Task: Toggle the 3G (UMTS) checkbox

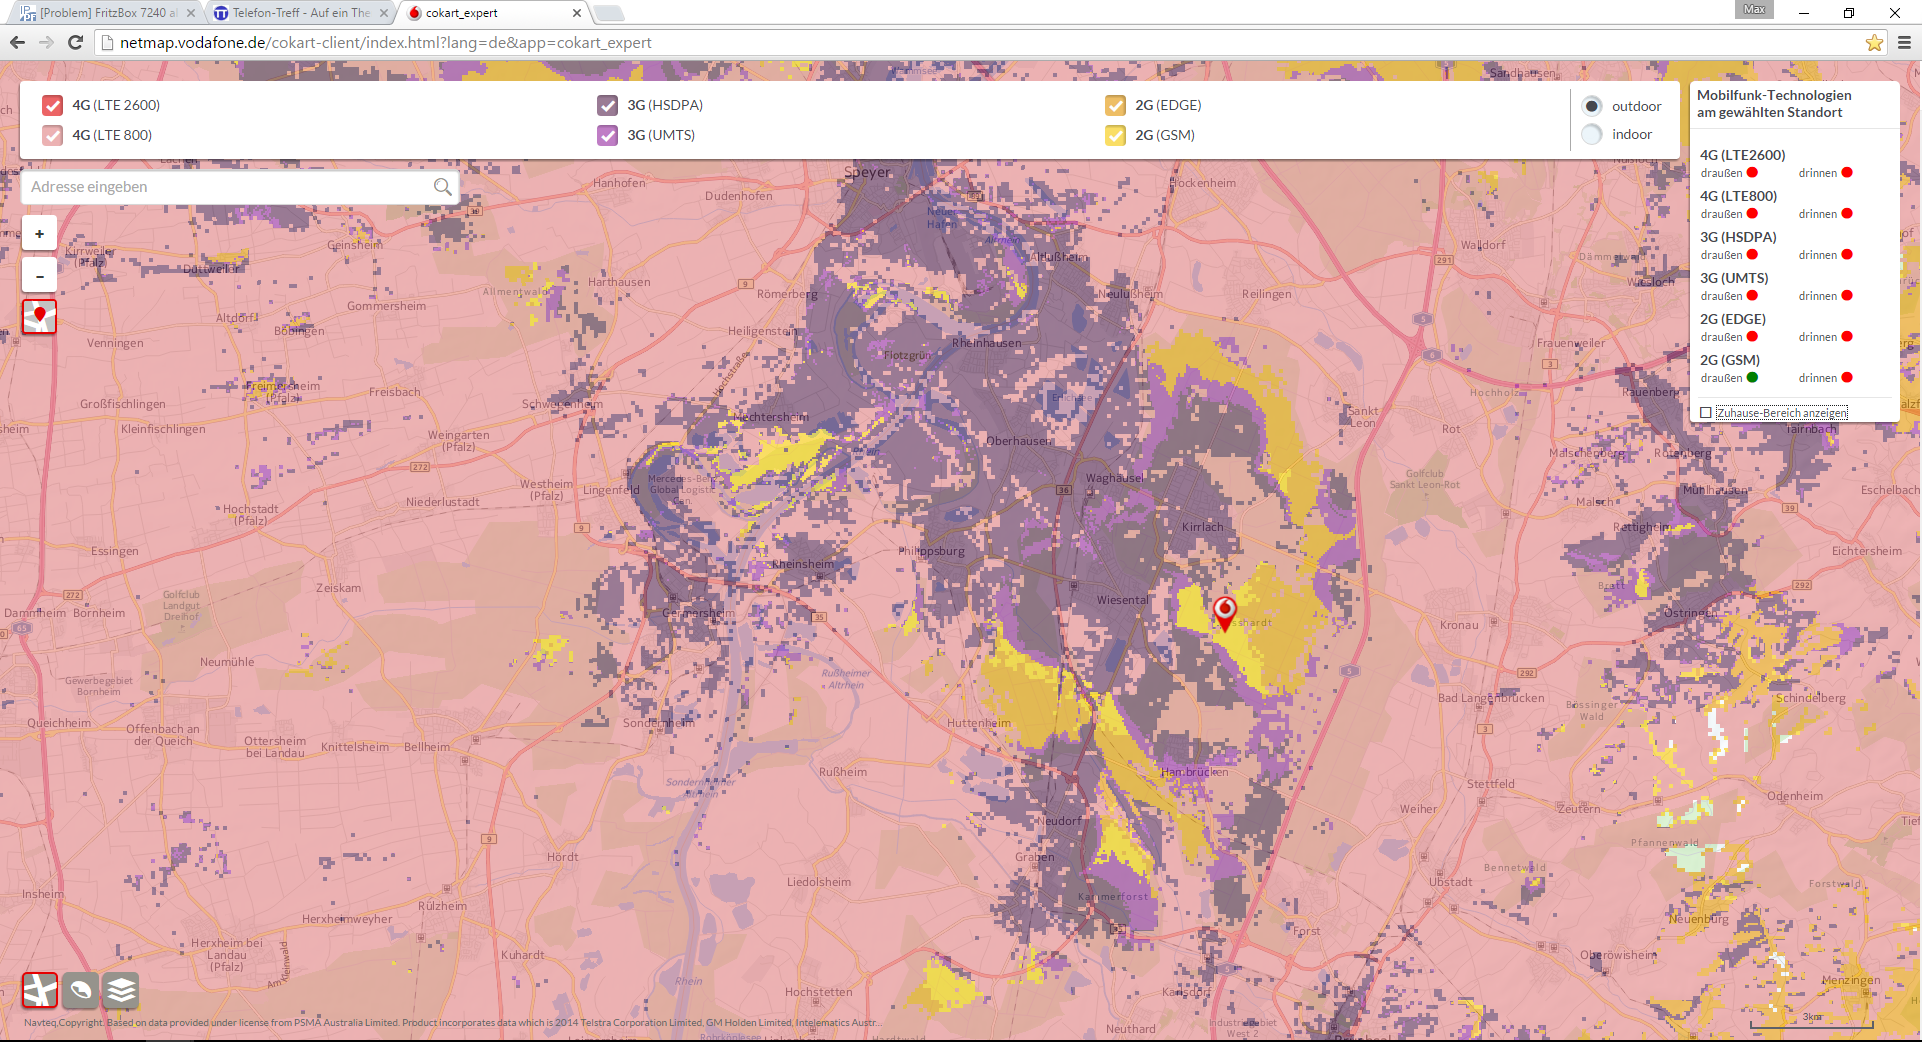Action: point(607,135)
